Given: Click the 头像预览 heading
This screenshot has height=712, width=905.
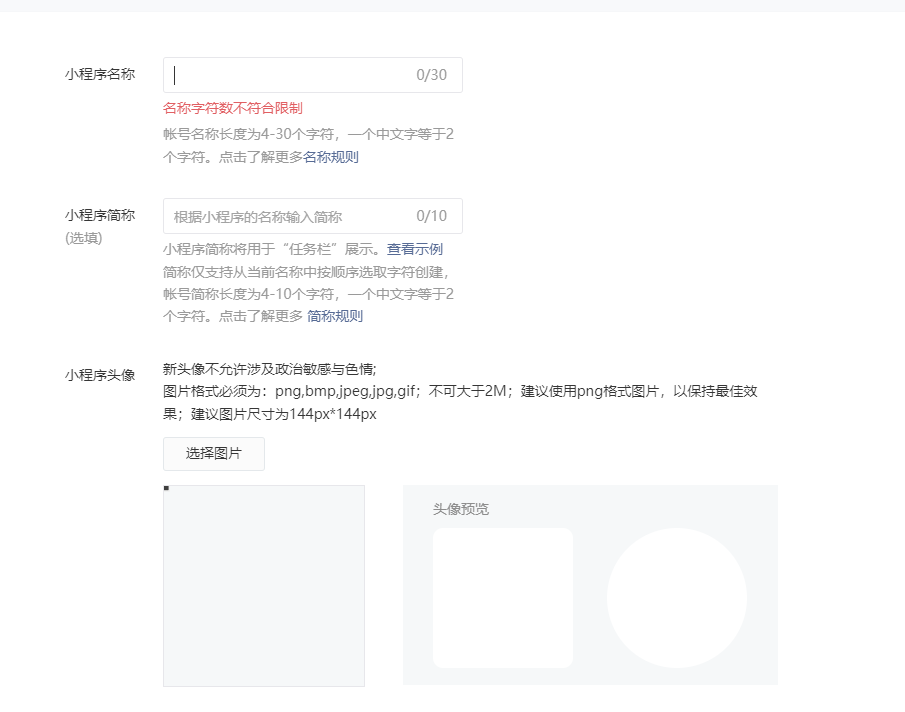Looking at the screenshot, I should pyautogui.click(x=461, y=509).
